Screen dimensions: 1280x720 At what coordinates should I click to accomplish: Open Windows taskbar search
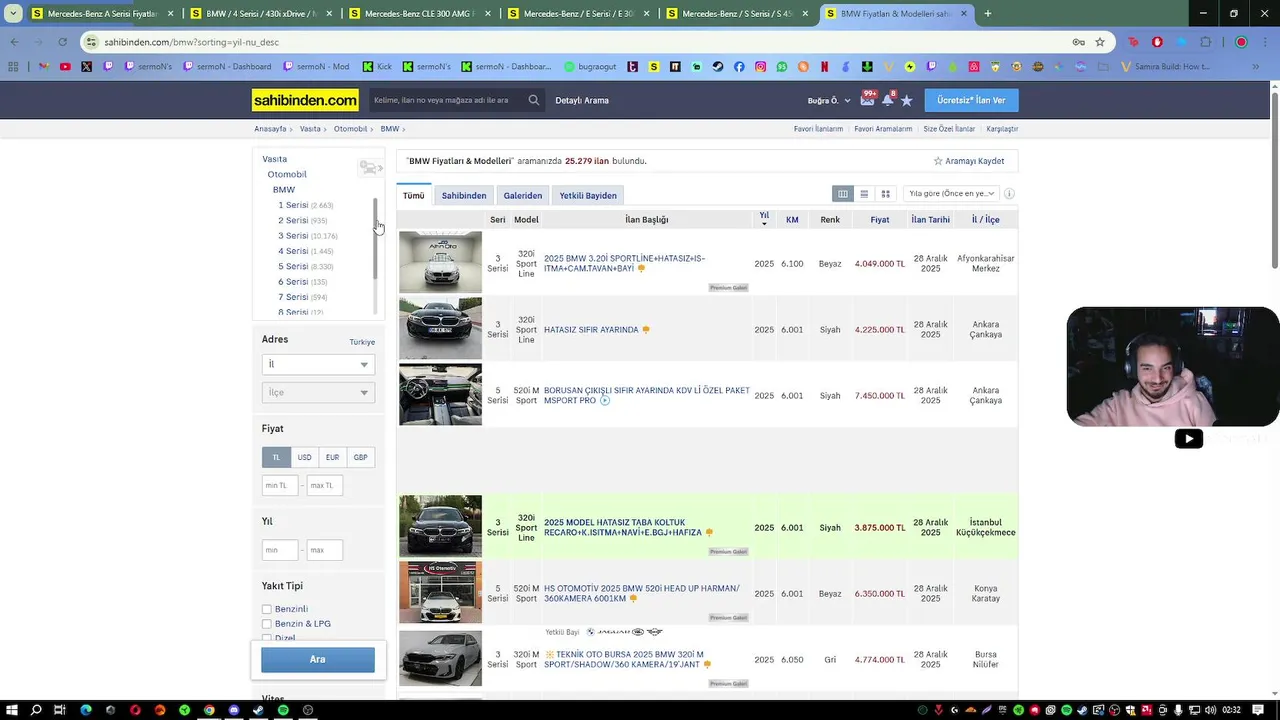click(x=36, y=710)
